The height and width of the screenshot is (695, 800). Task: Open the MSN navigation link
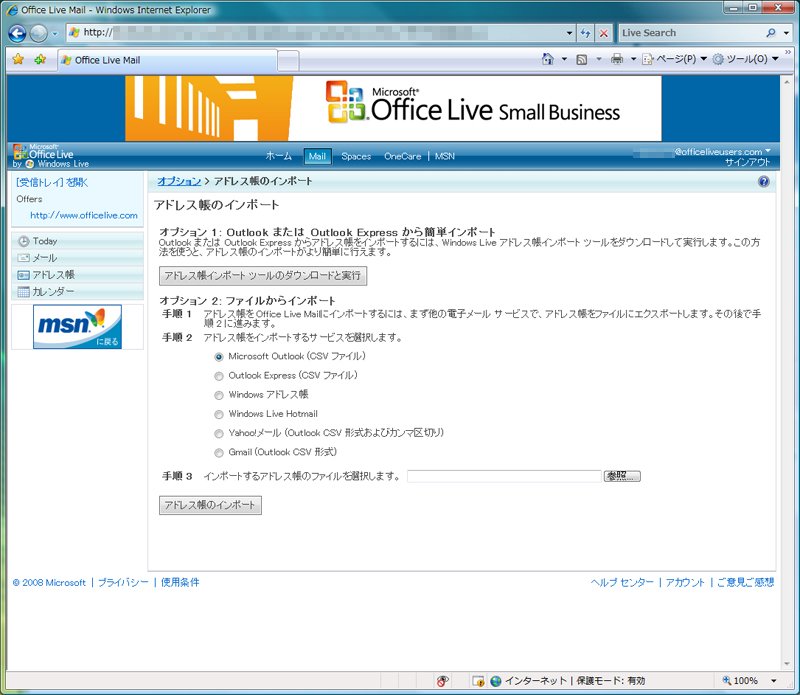click(x=444, y=157)
